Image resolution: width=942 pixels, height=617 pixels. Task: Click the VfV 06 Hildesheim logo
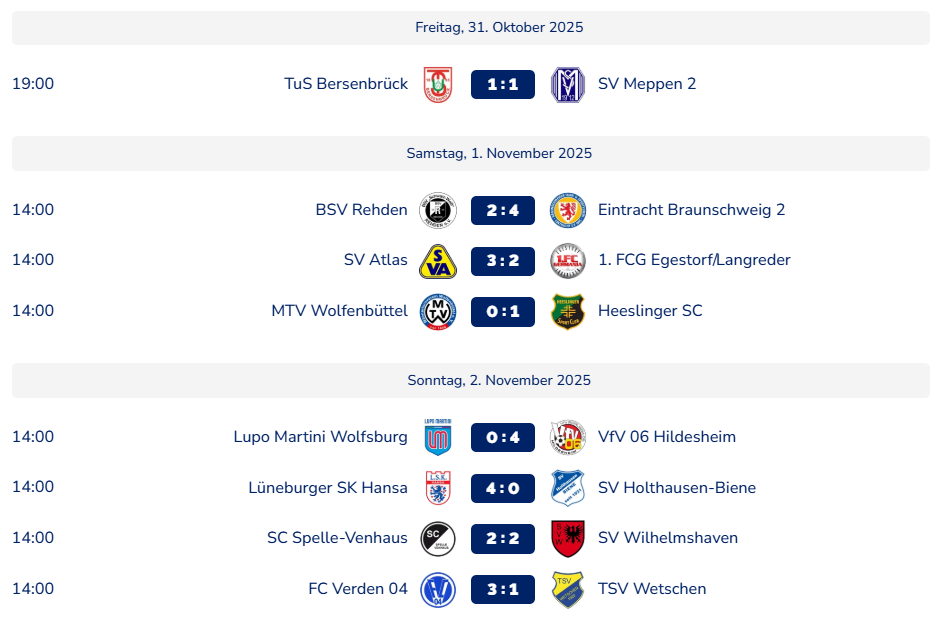pyautogui.click(x=567, y=437)
